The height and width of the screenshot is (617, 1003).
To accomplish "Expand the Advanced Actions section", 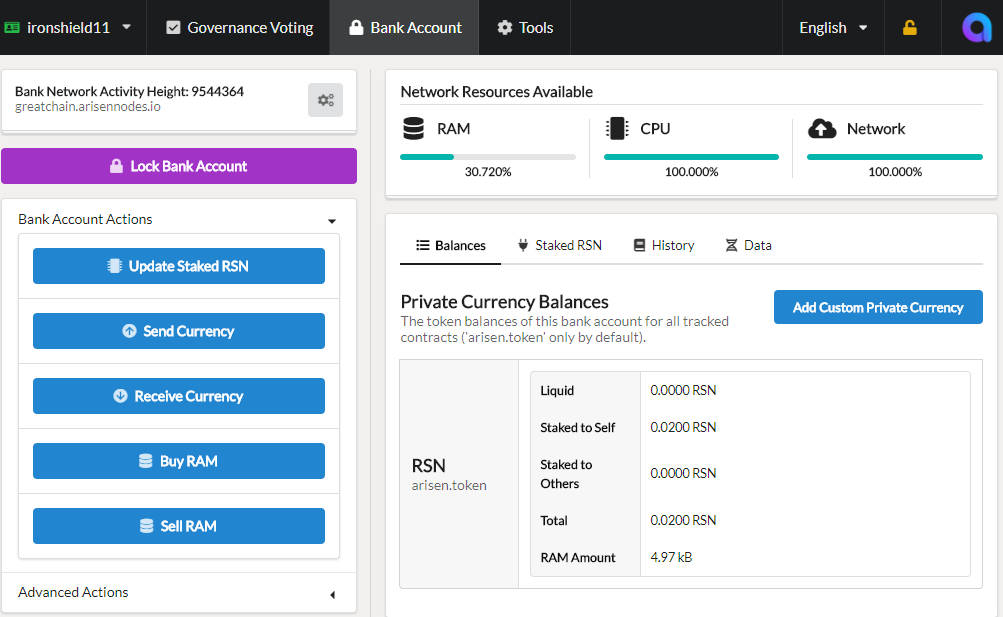I will coord(331,594).
